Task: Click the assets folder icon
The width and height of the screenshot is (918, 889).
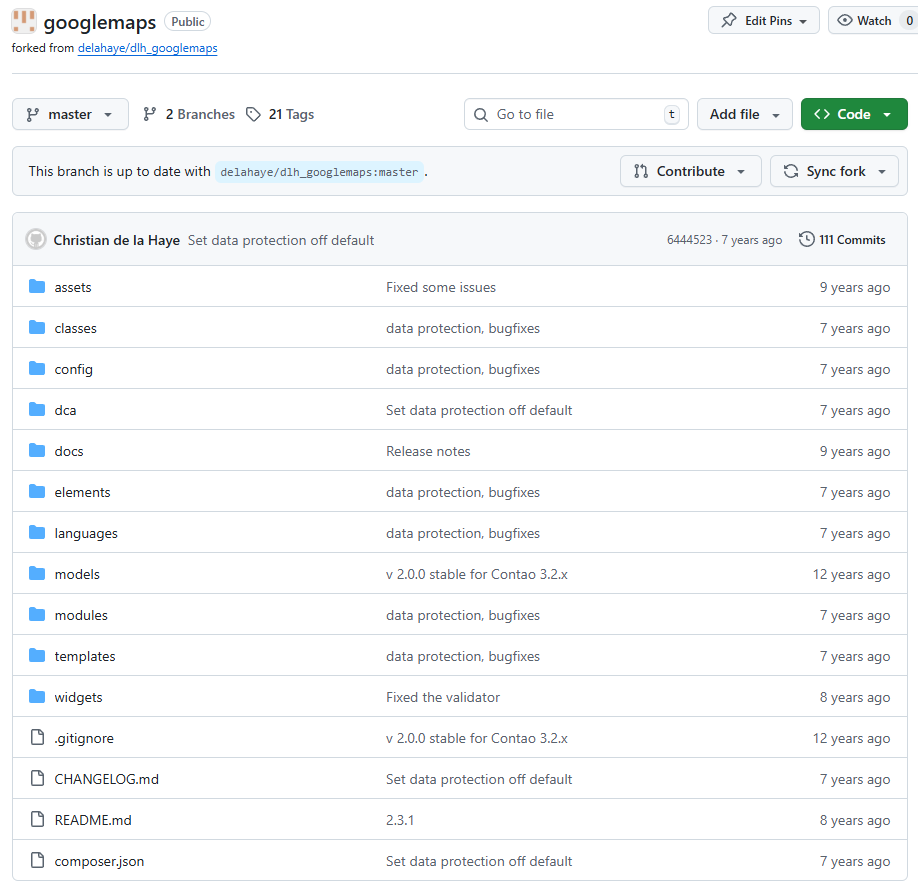Action: (x=38, y=287)
